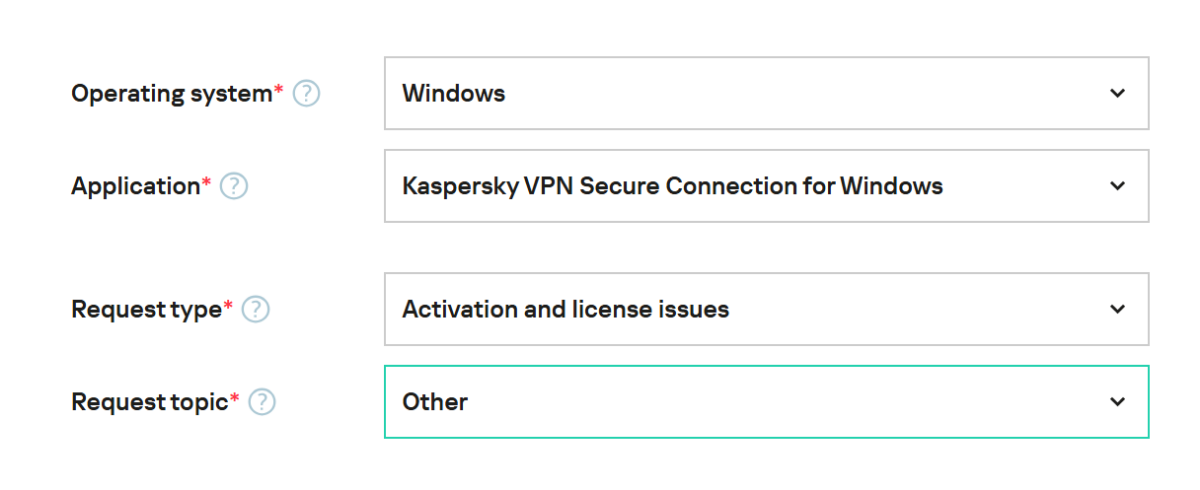Click the red asterisk after Request type

[x=228, y=306]
